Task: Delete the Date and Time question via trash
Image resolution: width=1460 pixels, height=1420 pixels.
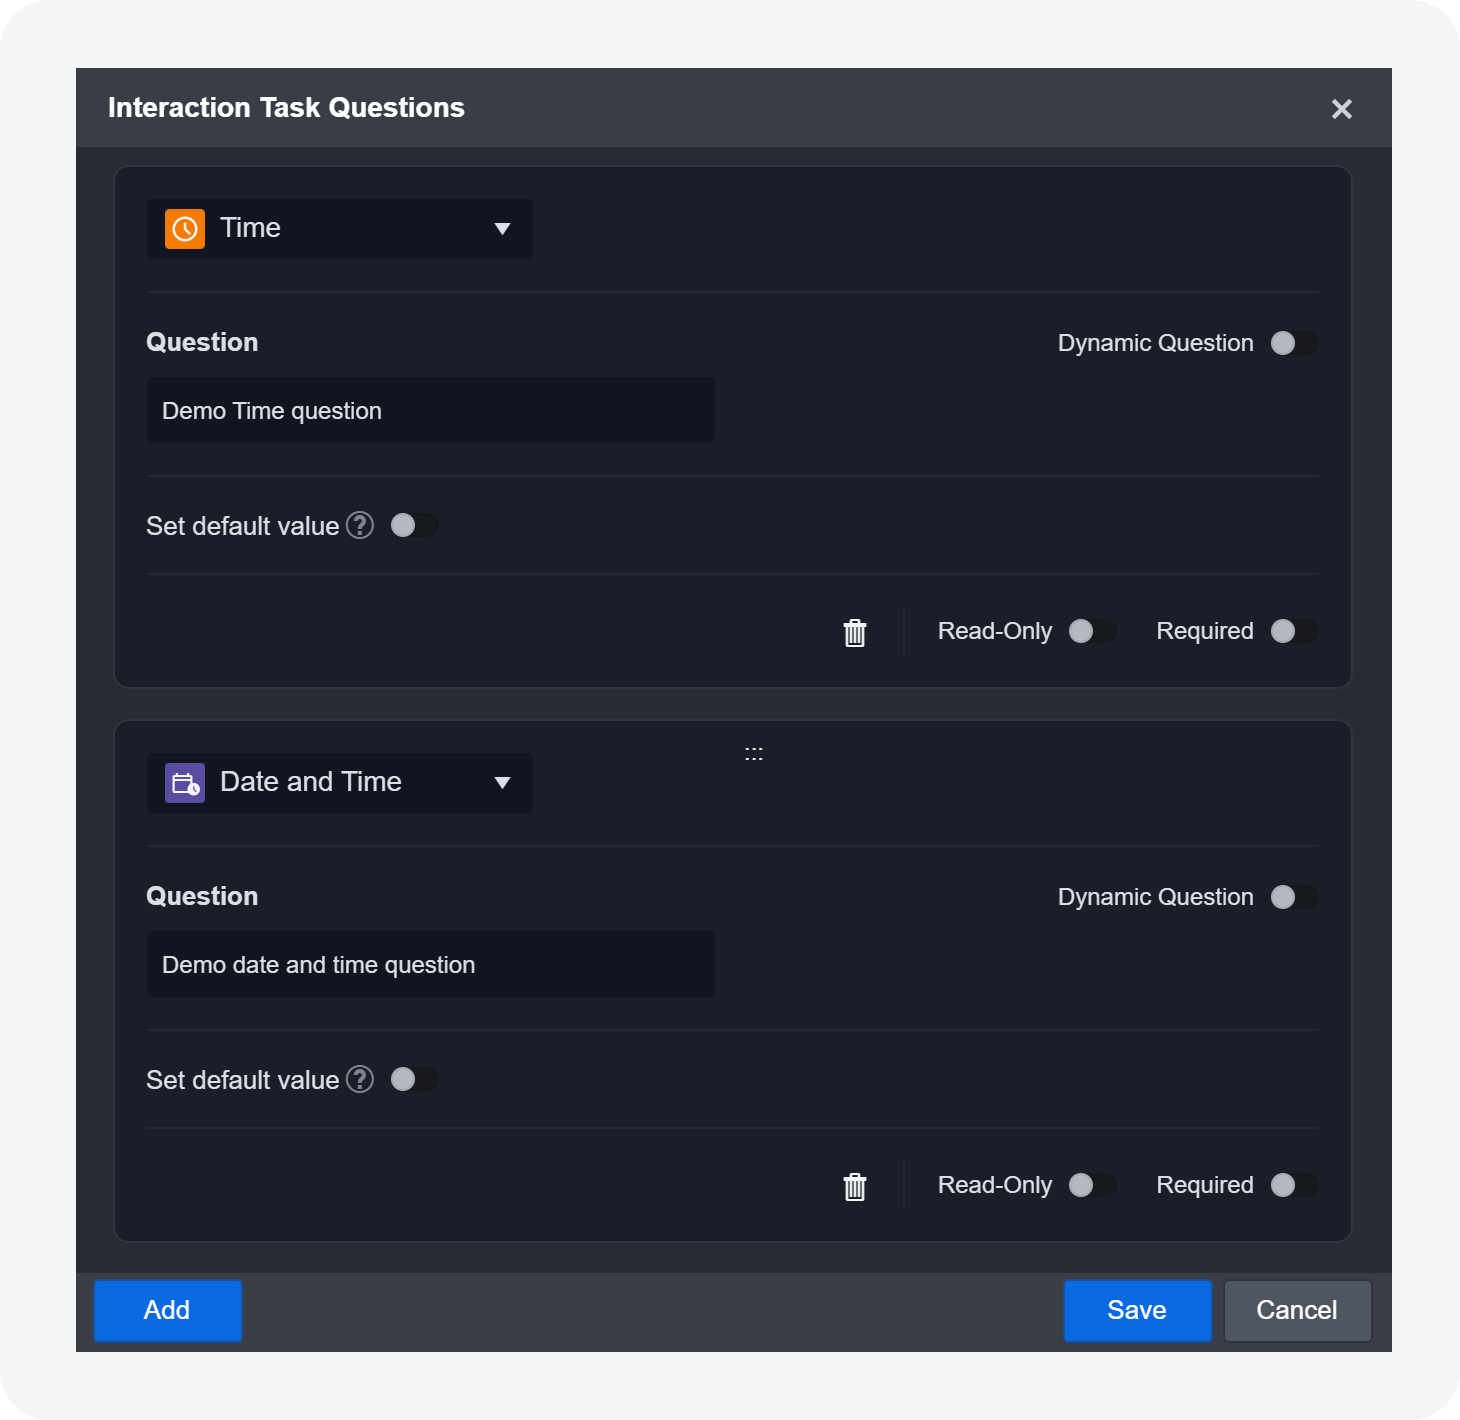Action: (855, 1186)
